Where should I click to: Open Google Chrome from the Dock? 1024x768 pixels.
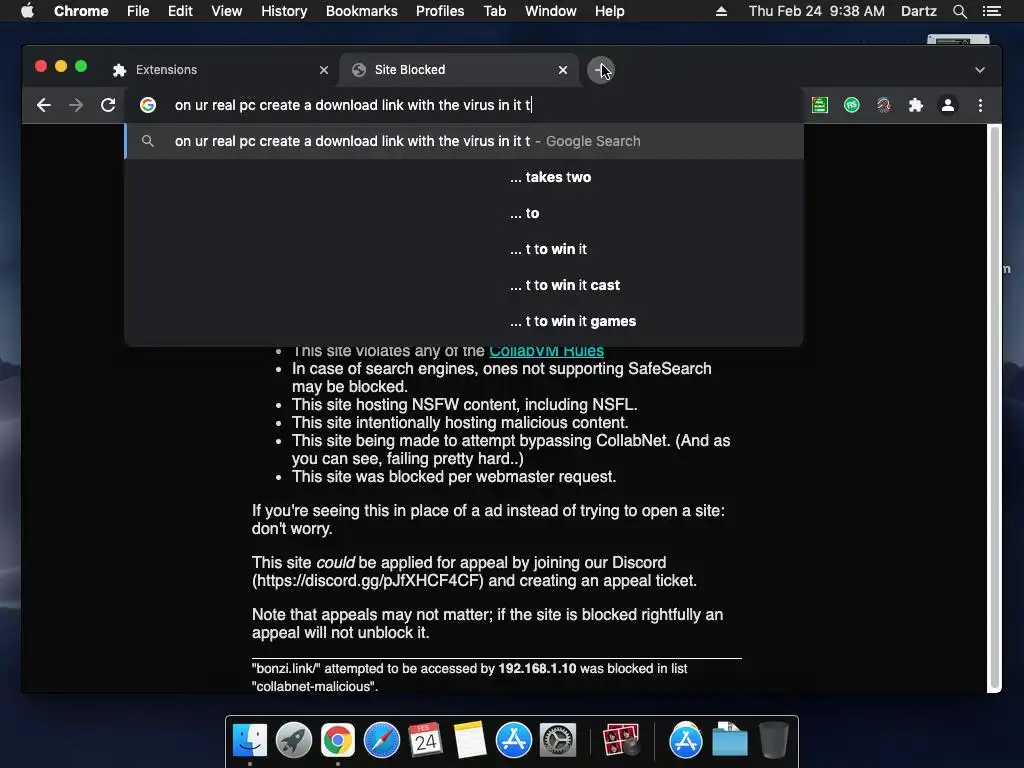338,741
